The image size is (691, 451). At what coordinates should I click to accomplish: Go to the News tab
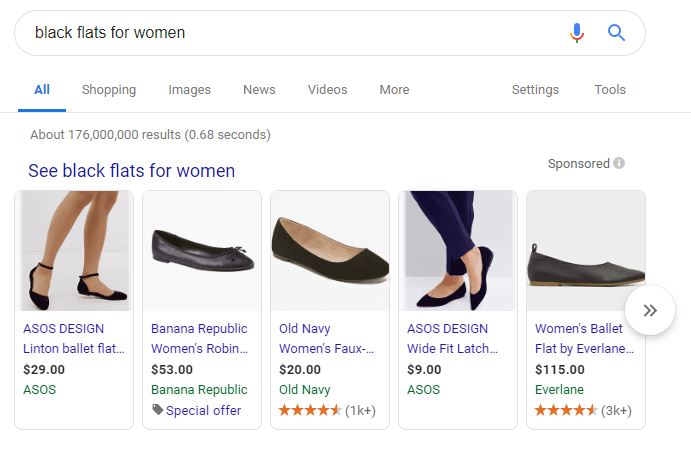point(259,89)
